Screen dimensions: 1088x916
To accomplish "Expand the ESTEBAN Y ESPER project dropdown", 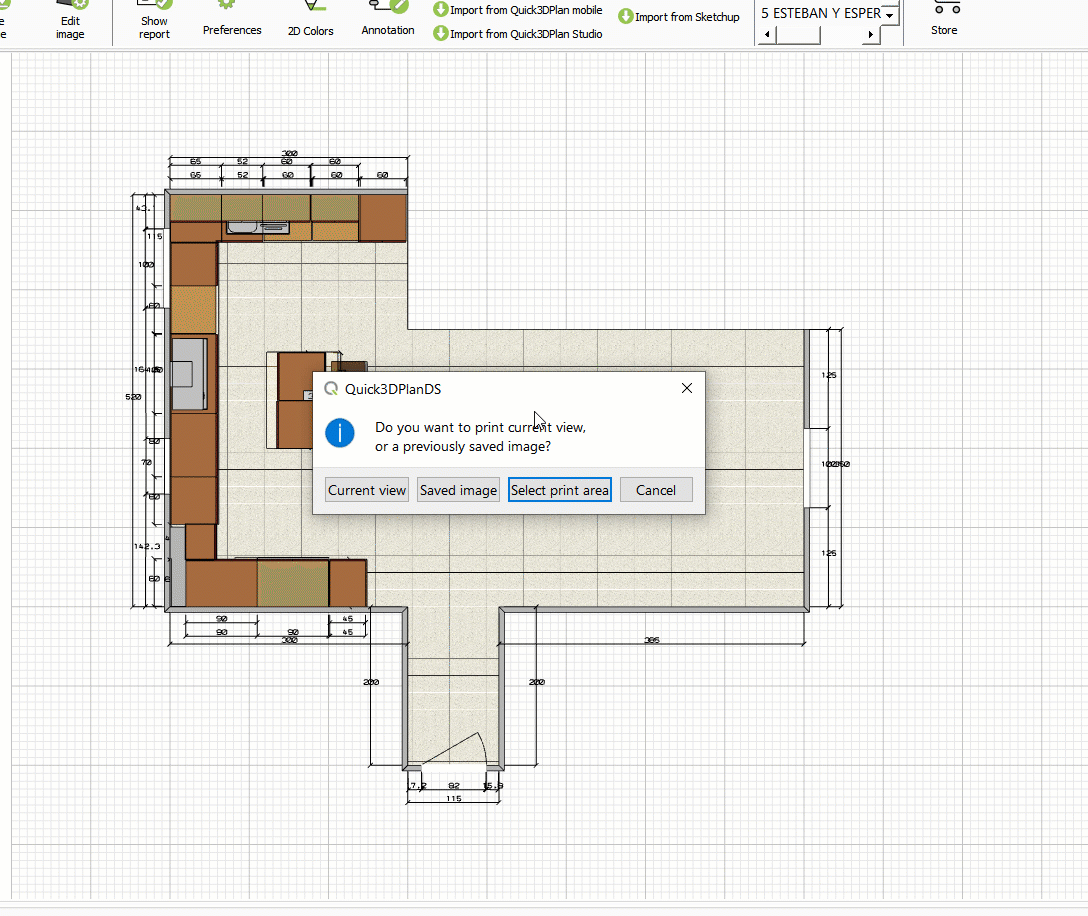I will [889, 15].
